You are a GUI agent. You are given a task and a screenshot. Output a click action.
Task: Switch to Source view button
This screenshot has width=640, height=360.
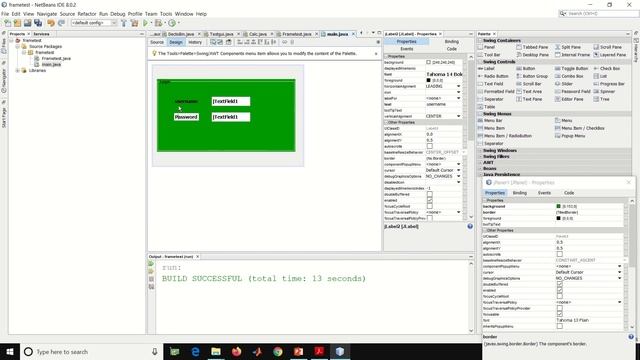(x=157, y=42)
